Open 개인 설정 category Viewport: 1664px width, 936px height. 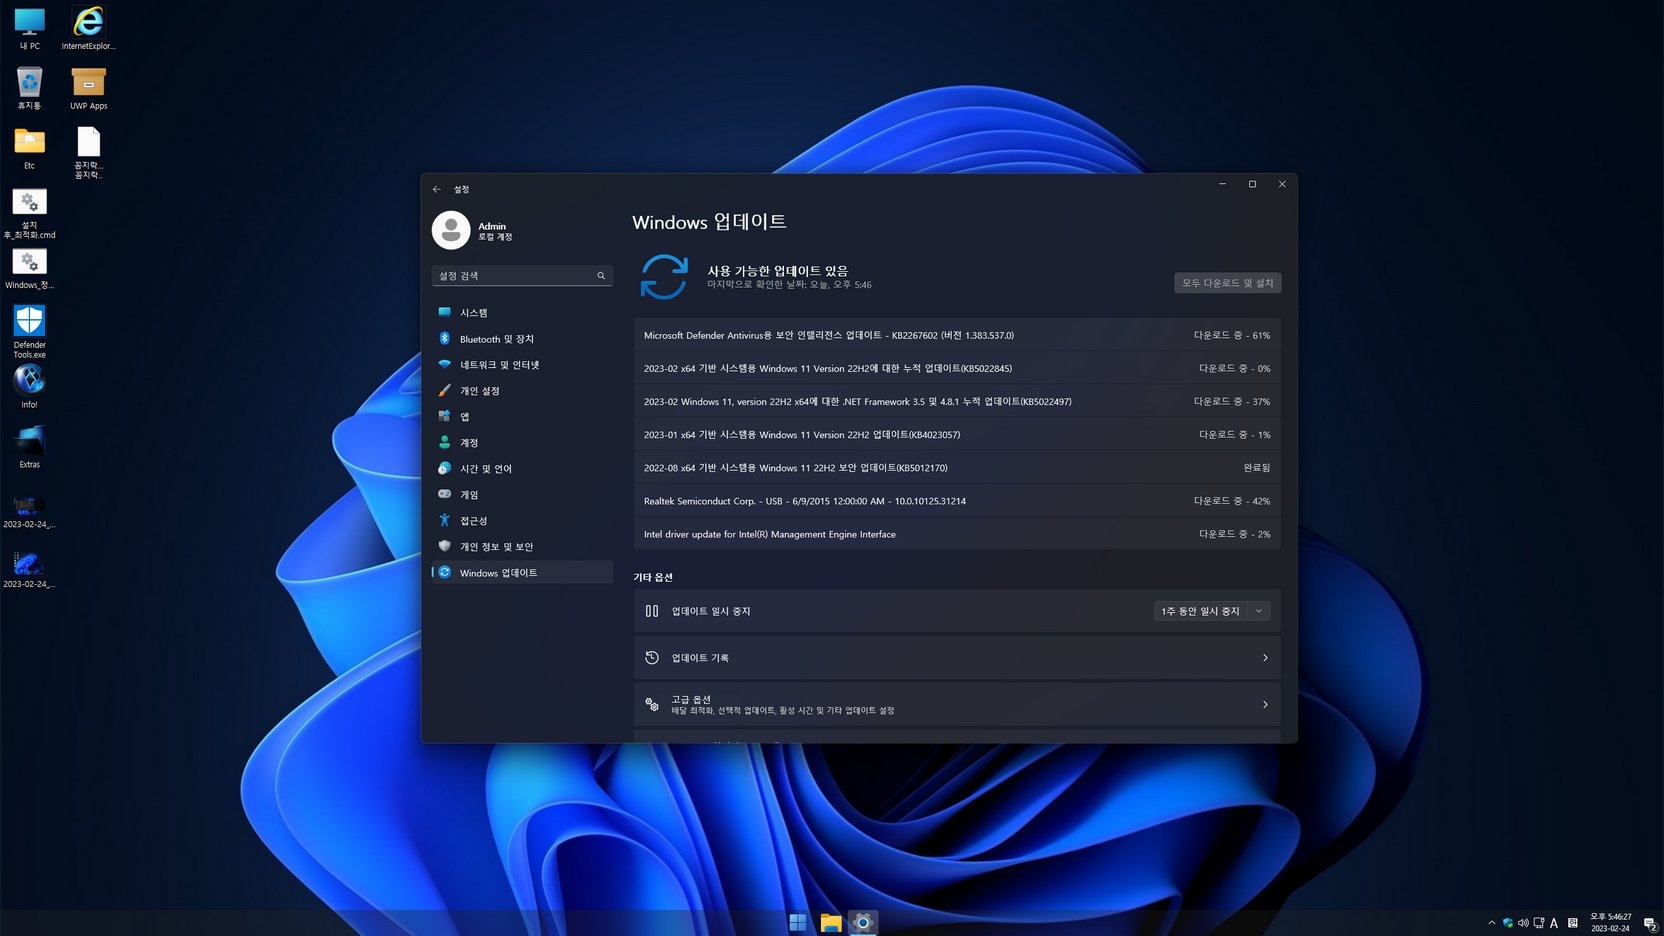pos(522,391)
